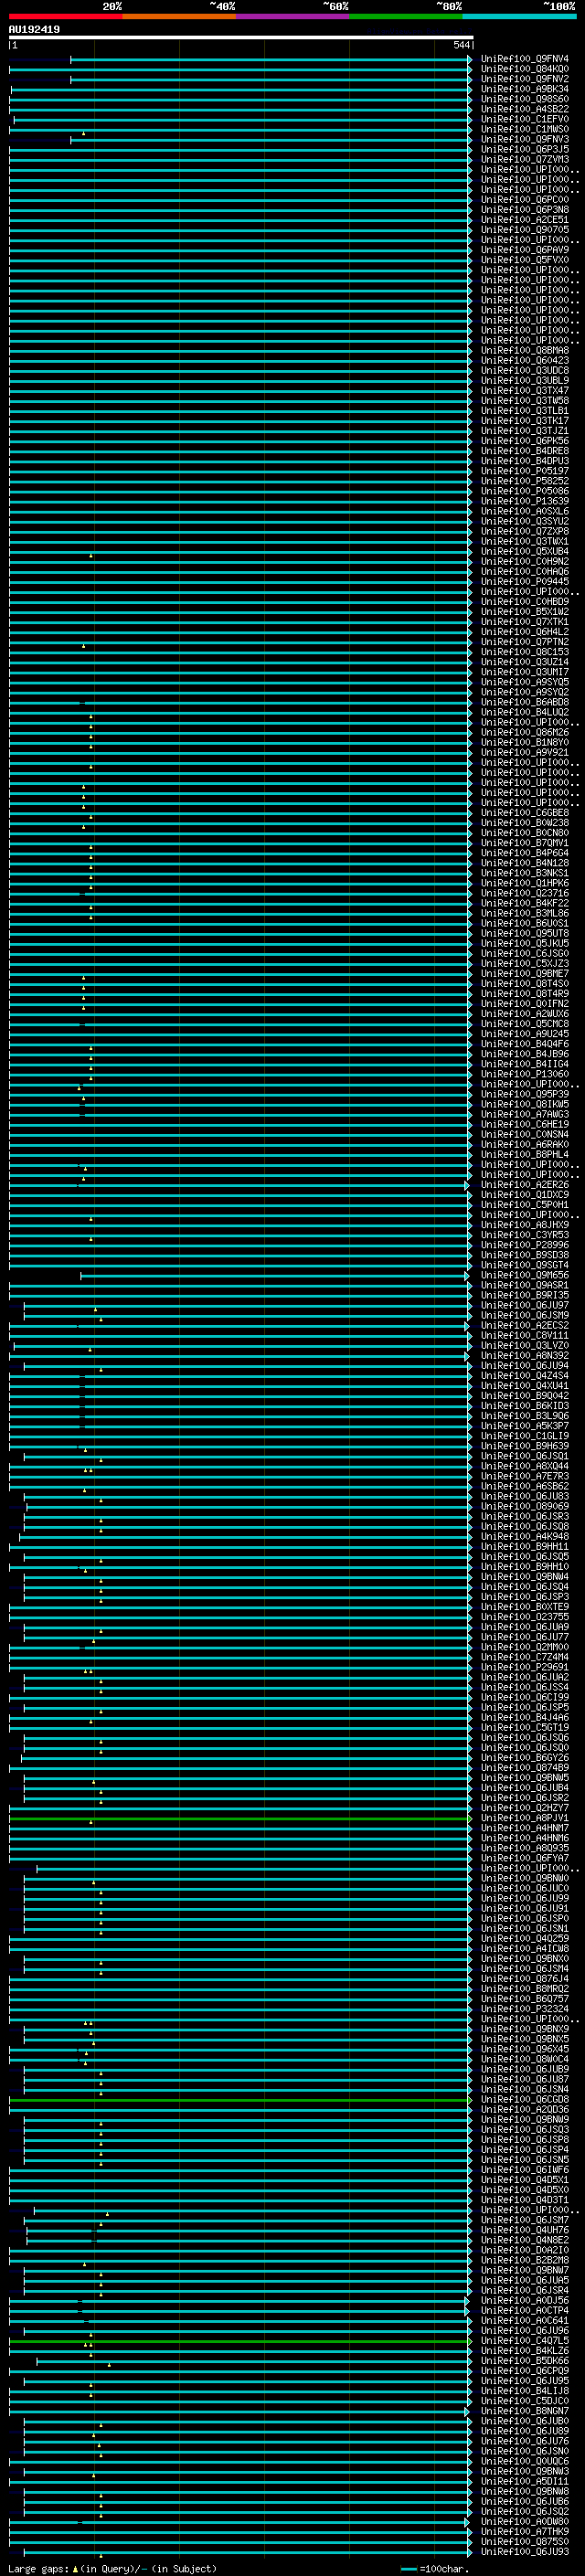Select the UniRef100_B8PHL4 row label
The image size is (585, 2576).
525,1155
